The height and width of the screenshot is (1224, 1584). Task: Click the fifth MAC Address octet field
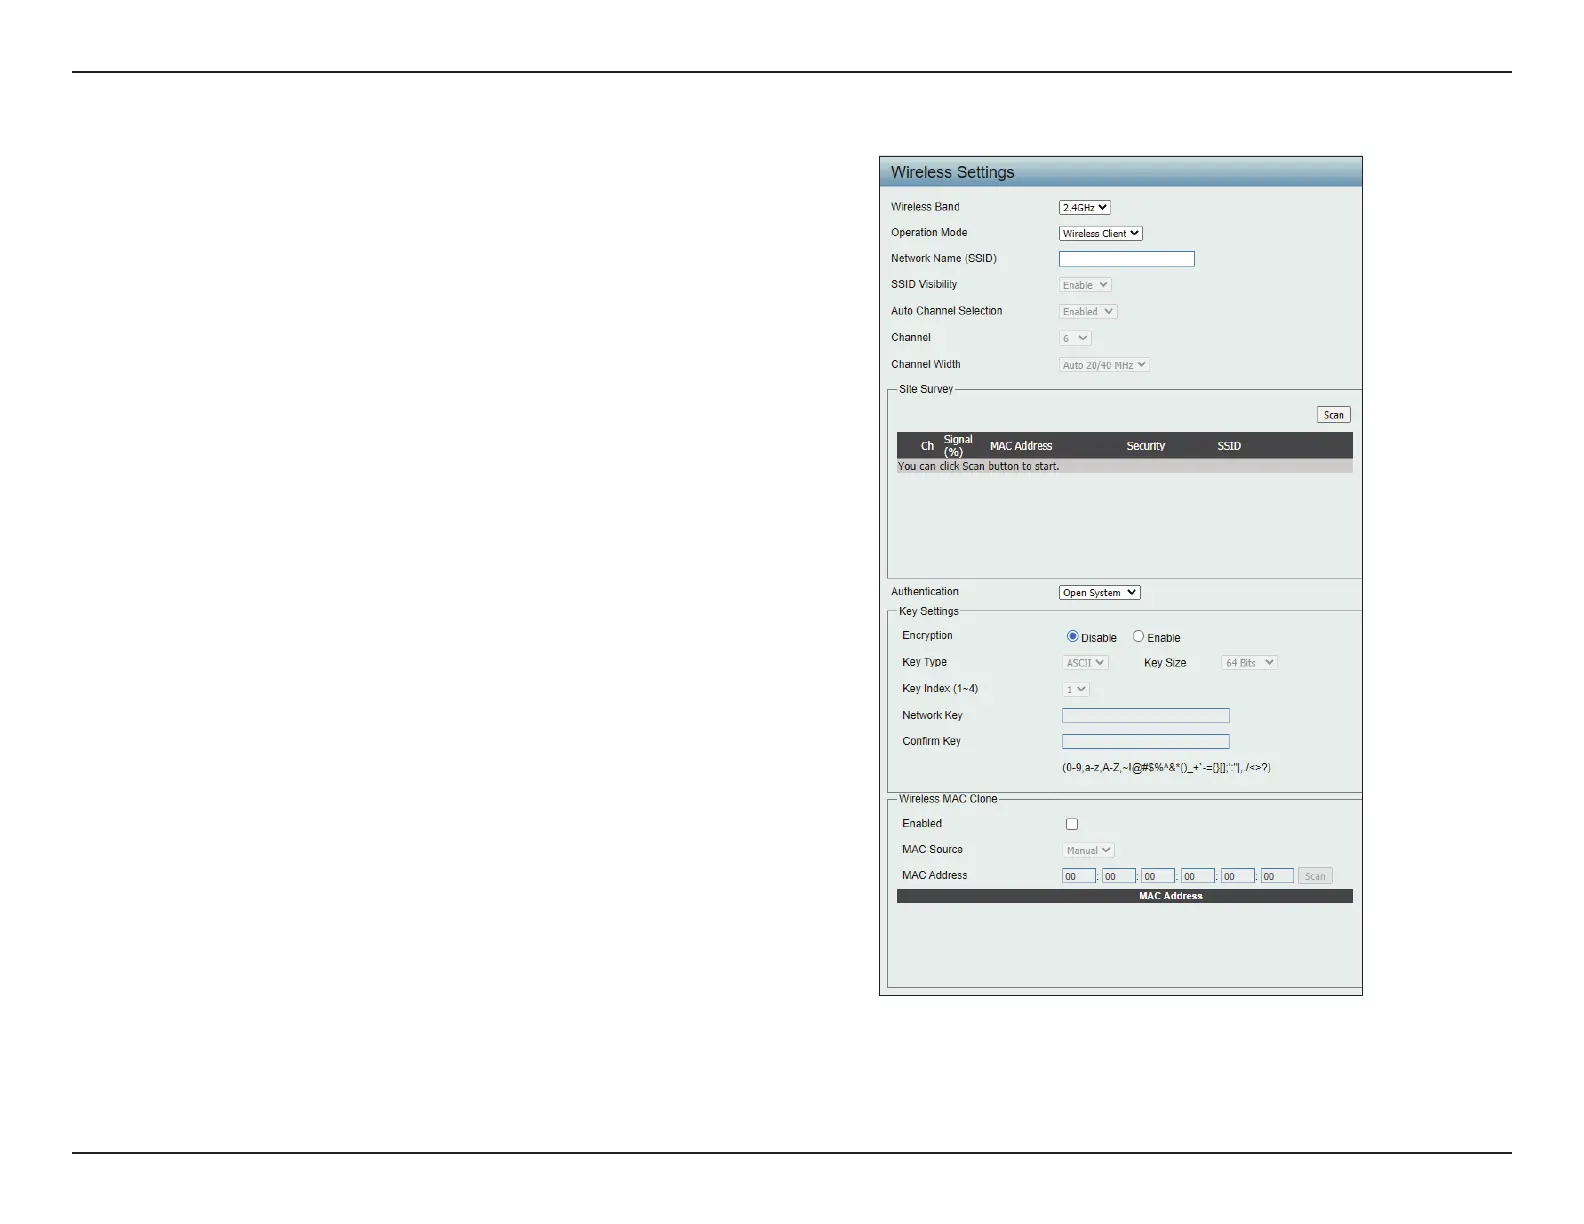pos(1238,877)
